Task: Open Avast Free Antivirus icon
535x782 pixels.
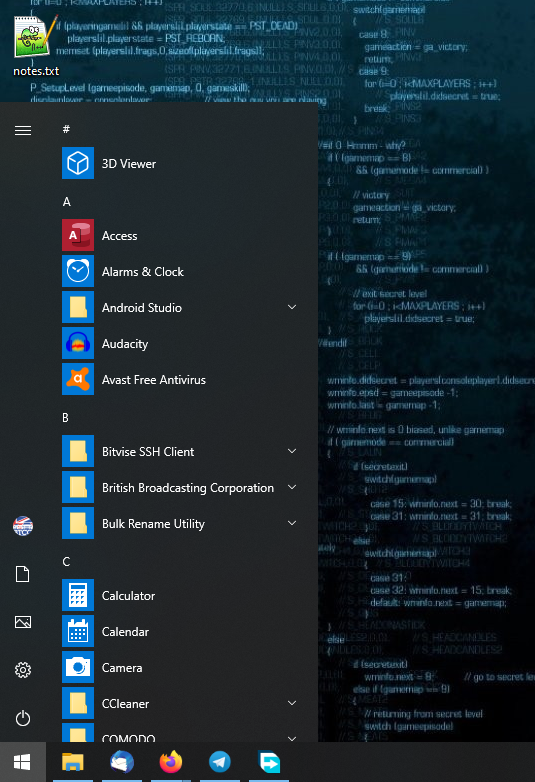Action: [x=78, y=379]
